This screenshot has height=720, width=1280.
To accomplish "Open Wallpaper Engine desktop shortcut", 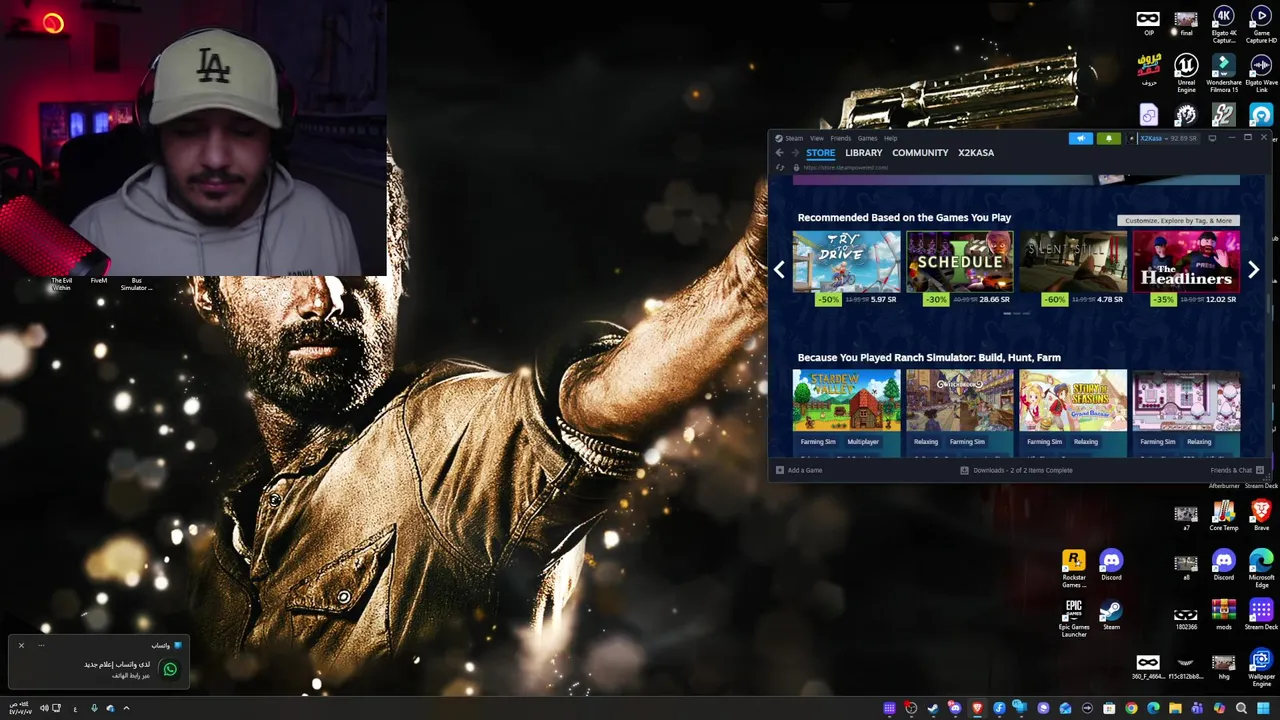I will coord(1262,667).
